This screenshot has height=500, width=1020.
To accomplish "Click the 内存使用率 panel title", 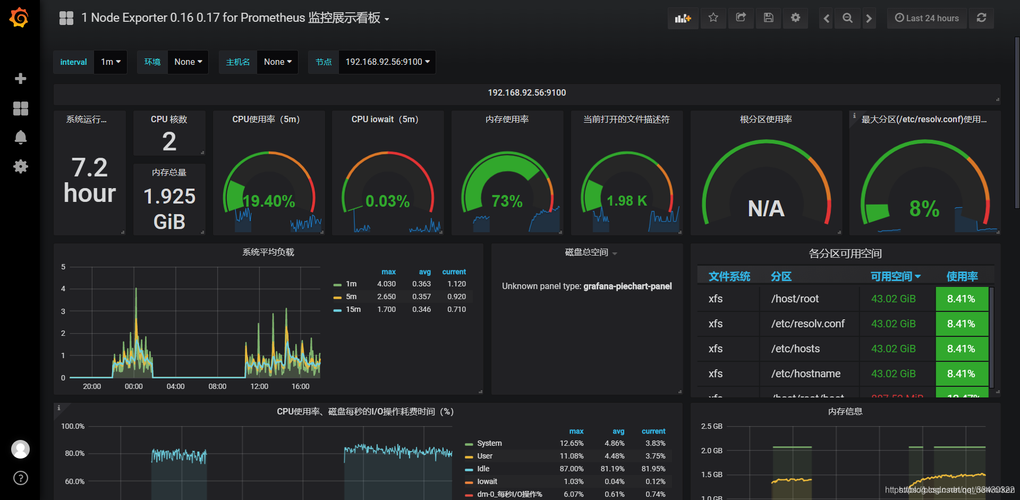I will (x=507, y=120).
